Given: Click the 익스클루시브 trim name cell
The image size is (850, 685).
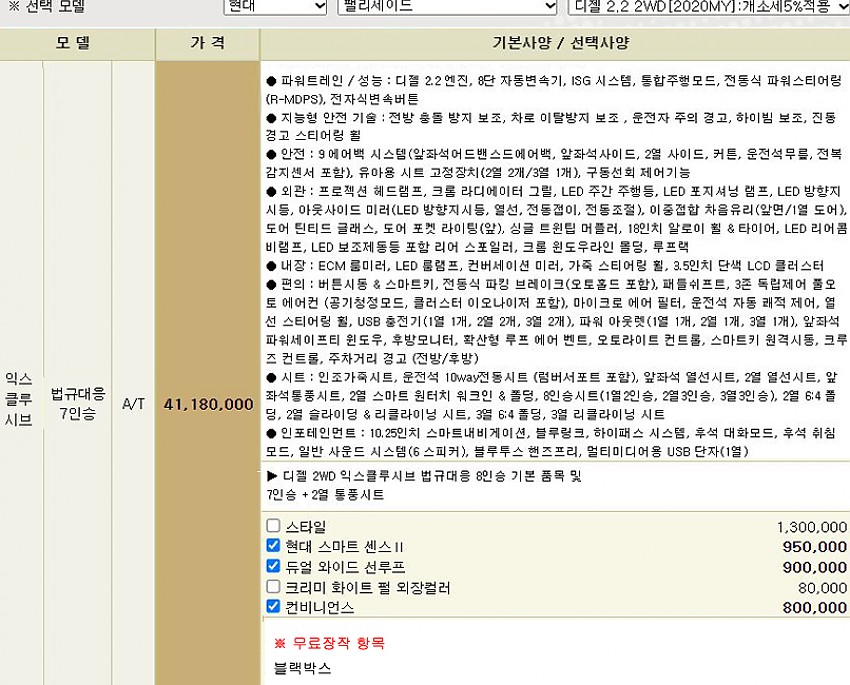Looking at the screenshot, I should [20, 400].
